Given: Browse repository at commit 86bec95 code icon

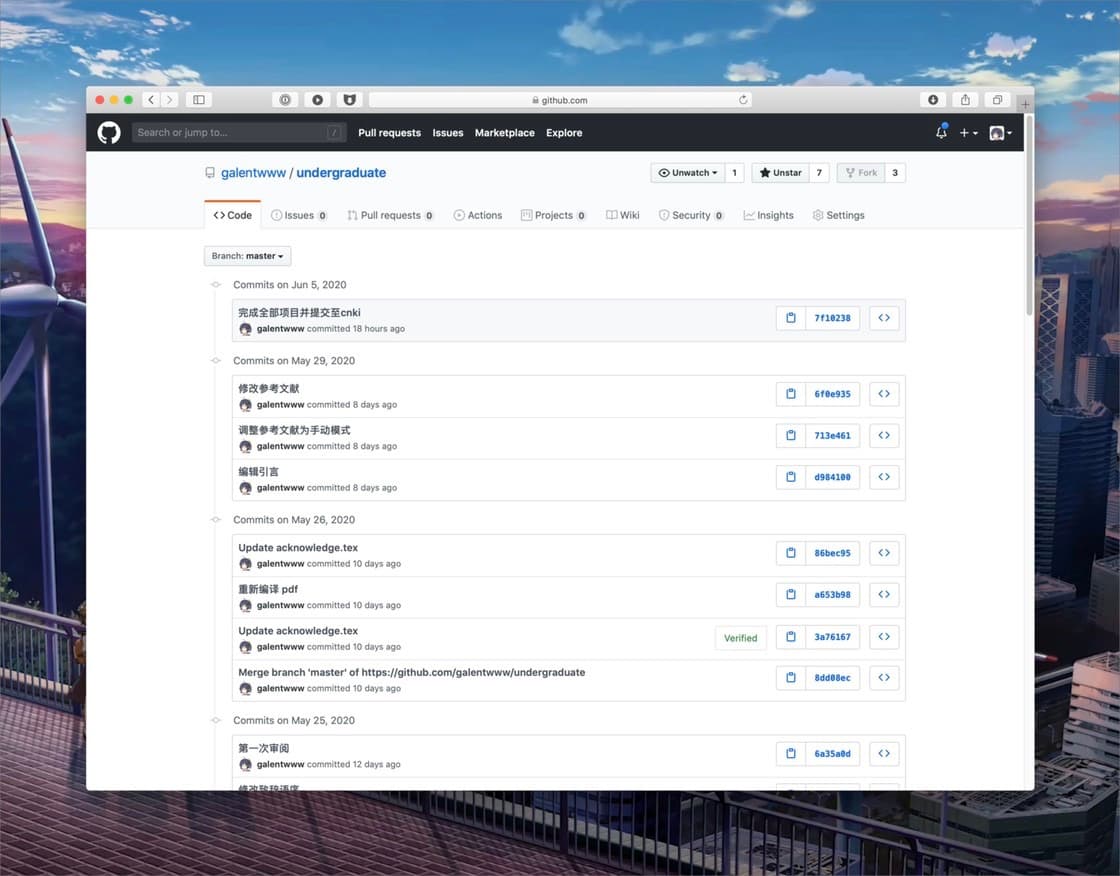Looking at the screenshot, I should 884,553.
